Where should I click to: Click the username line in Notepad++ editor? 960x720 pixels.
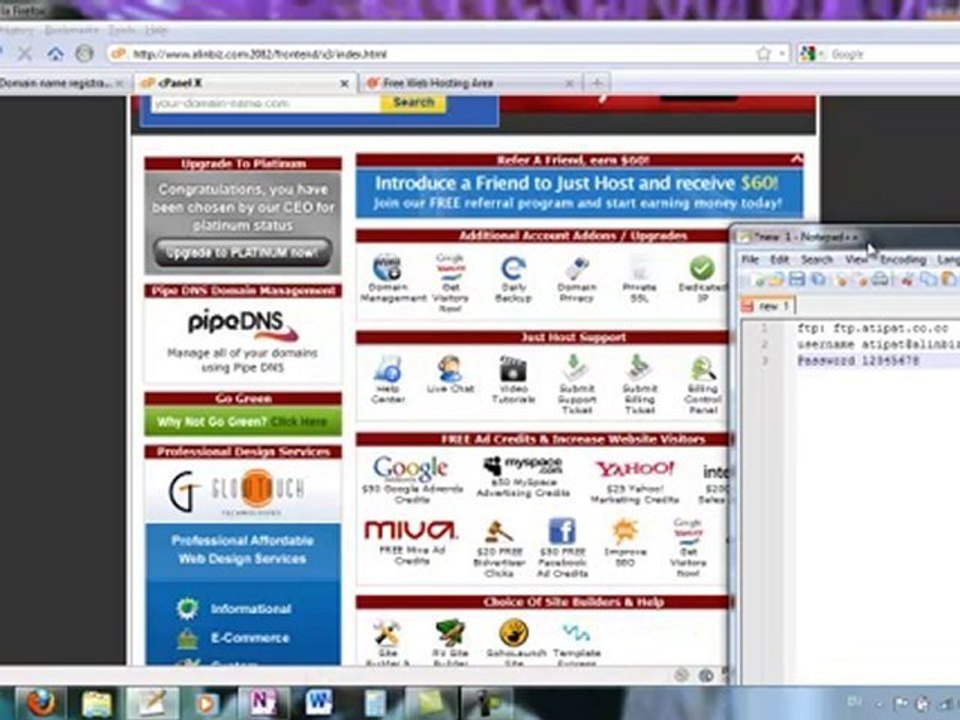878,344
